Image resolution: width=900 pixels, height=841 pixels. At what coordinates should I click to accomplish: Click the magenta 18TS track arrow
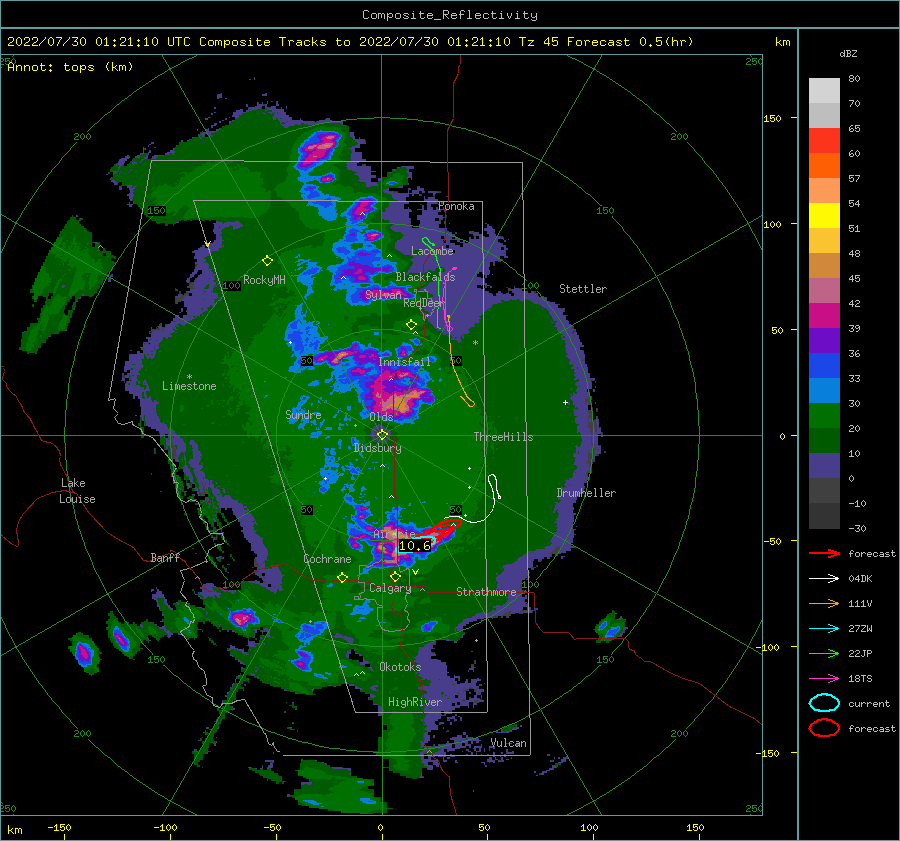[824, 679]
